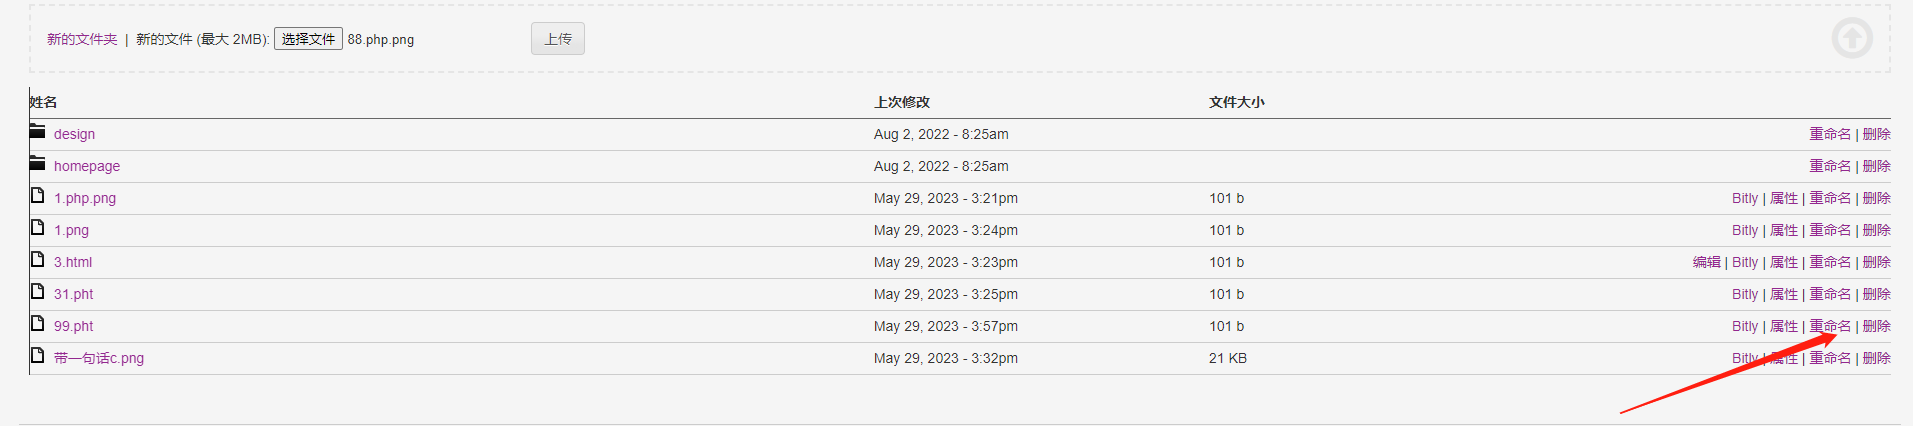Image resolution: width=1913 pixels, height=426 pixels.
Task: Open Bitly link for 1.php.png
Action: pyautogui.click(x=1745, y=198)
